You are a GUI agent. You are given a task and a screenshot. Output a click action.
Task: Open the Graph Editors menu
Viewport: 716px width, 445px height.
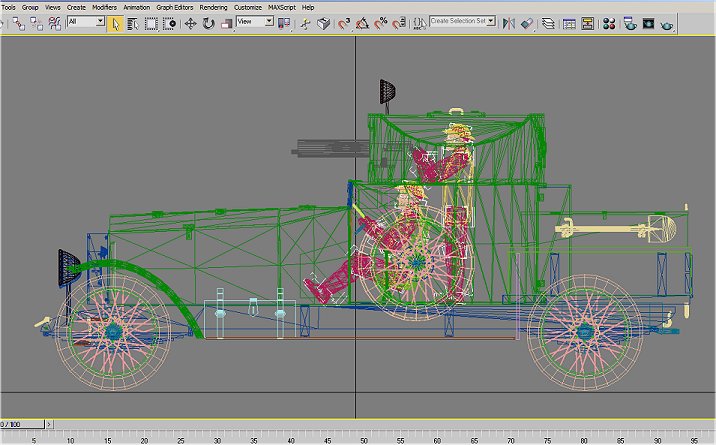click(x=174, y=7)
